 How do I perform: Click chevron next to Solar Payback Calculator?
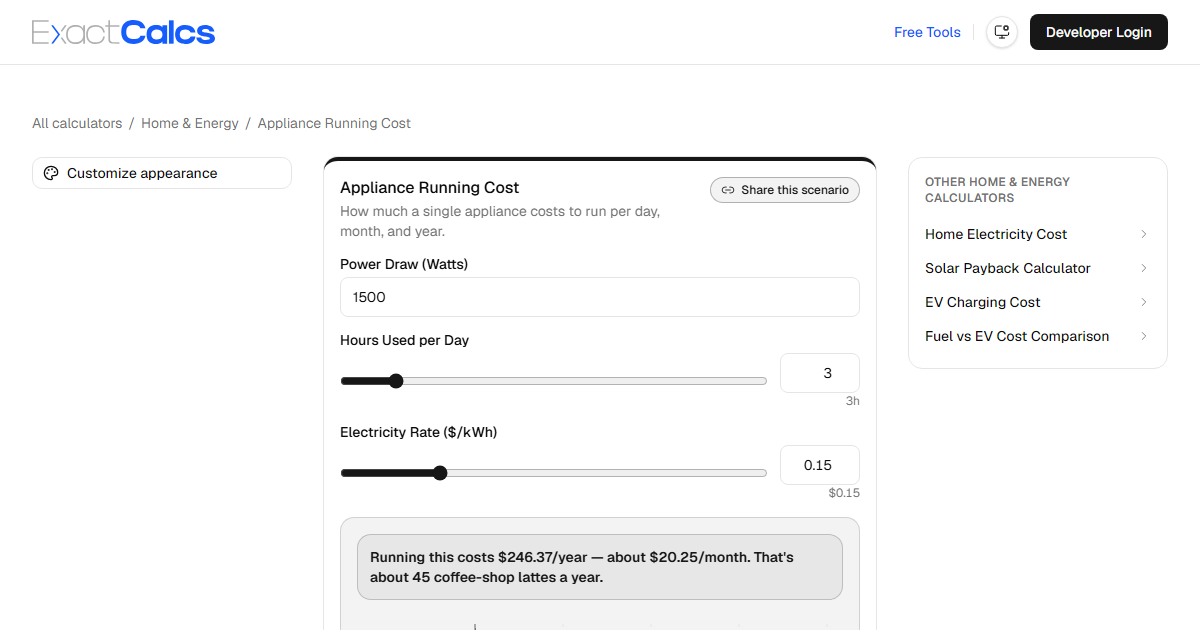pos(1144,268)
